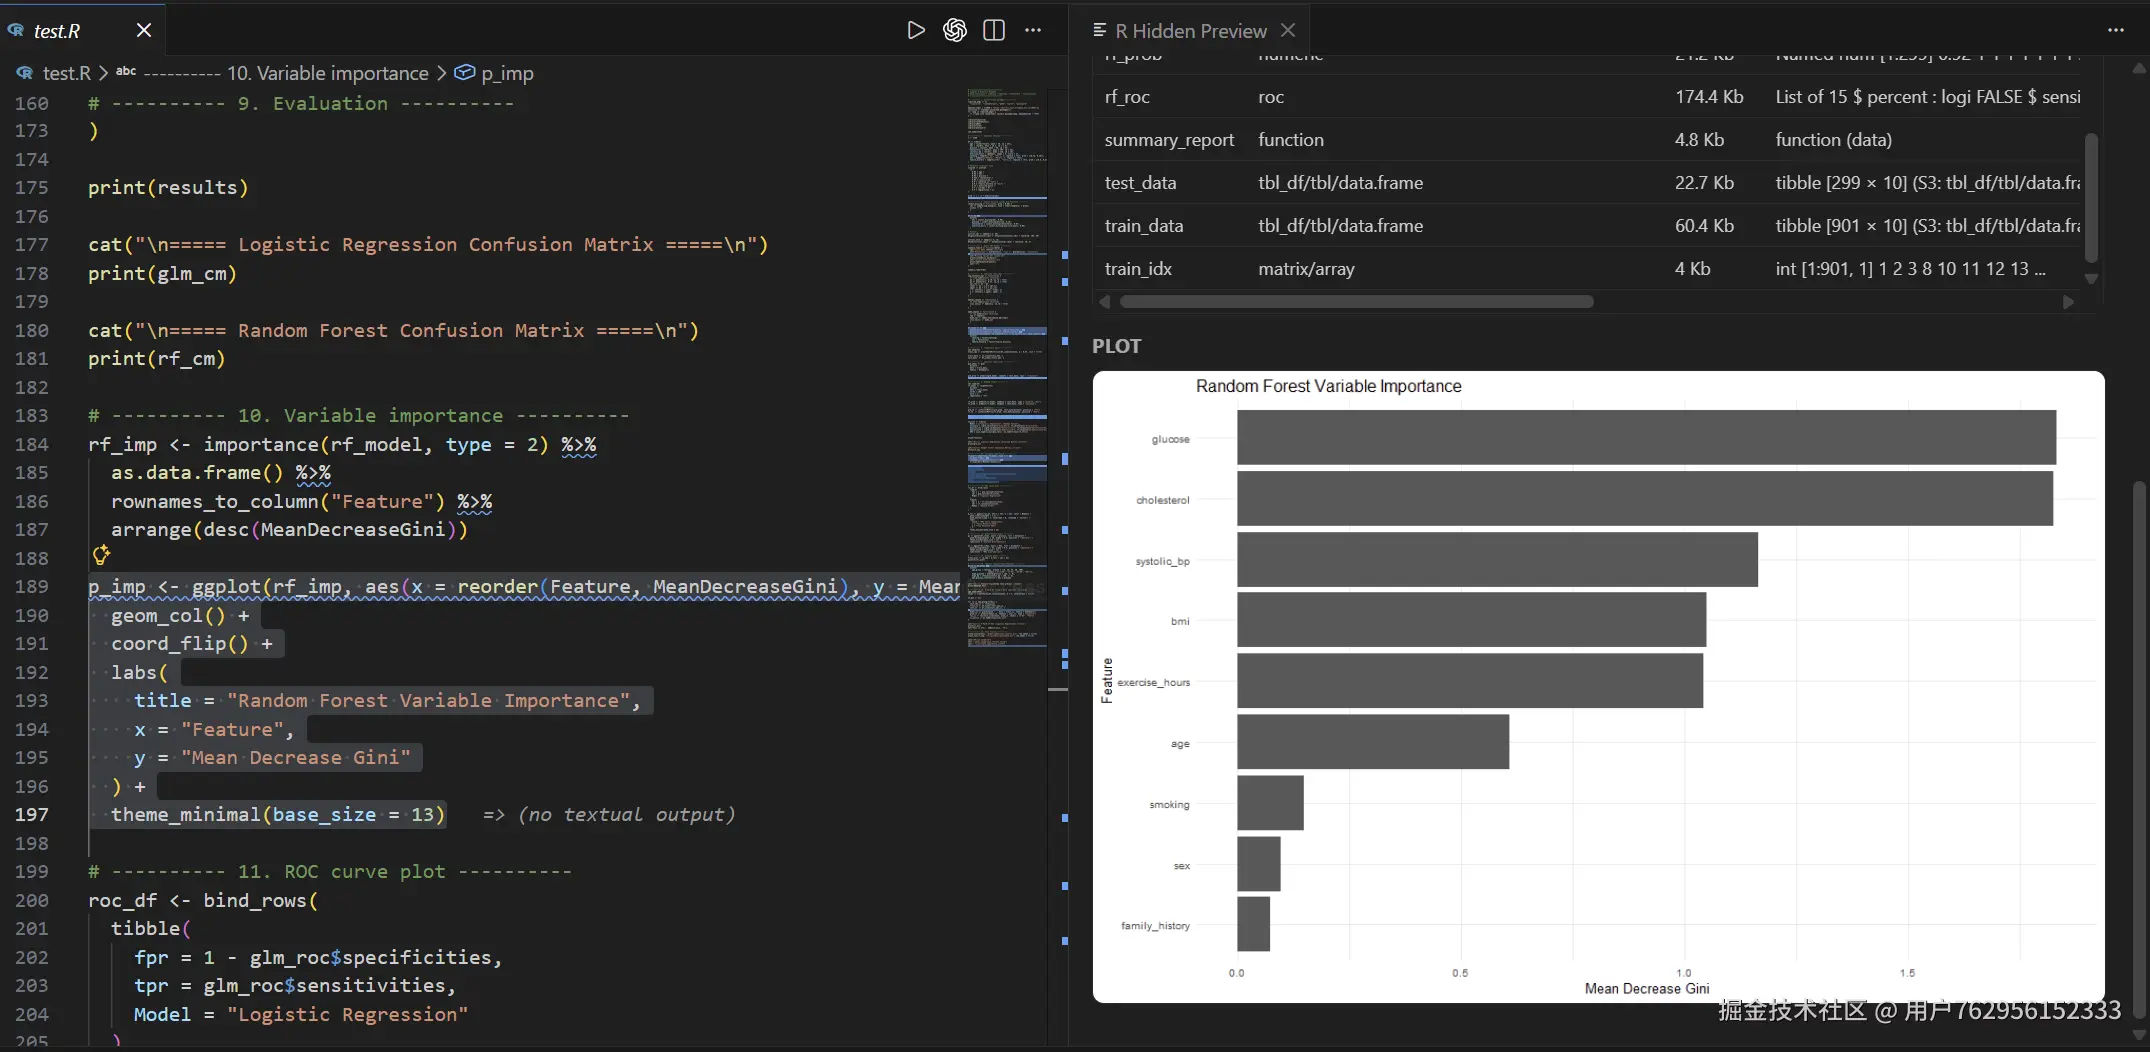Select the summary_report function row
Viewport: 2150px width, 1052px height.
tap(1169, 140)
